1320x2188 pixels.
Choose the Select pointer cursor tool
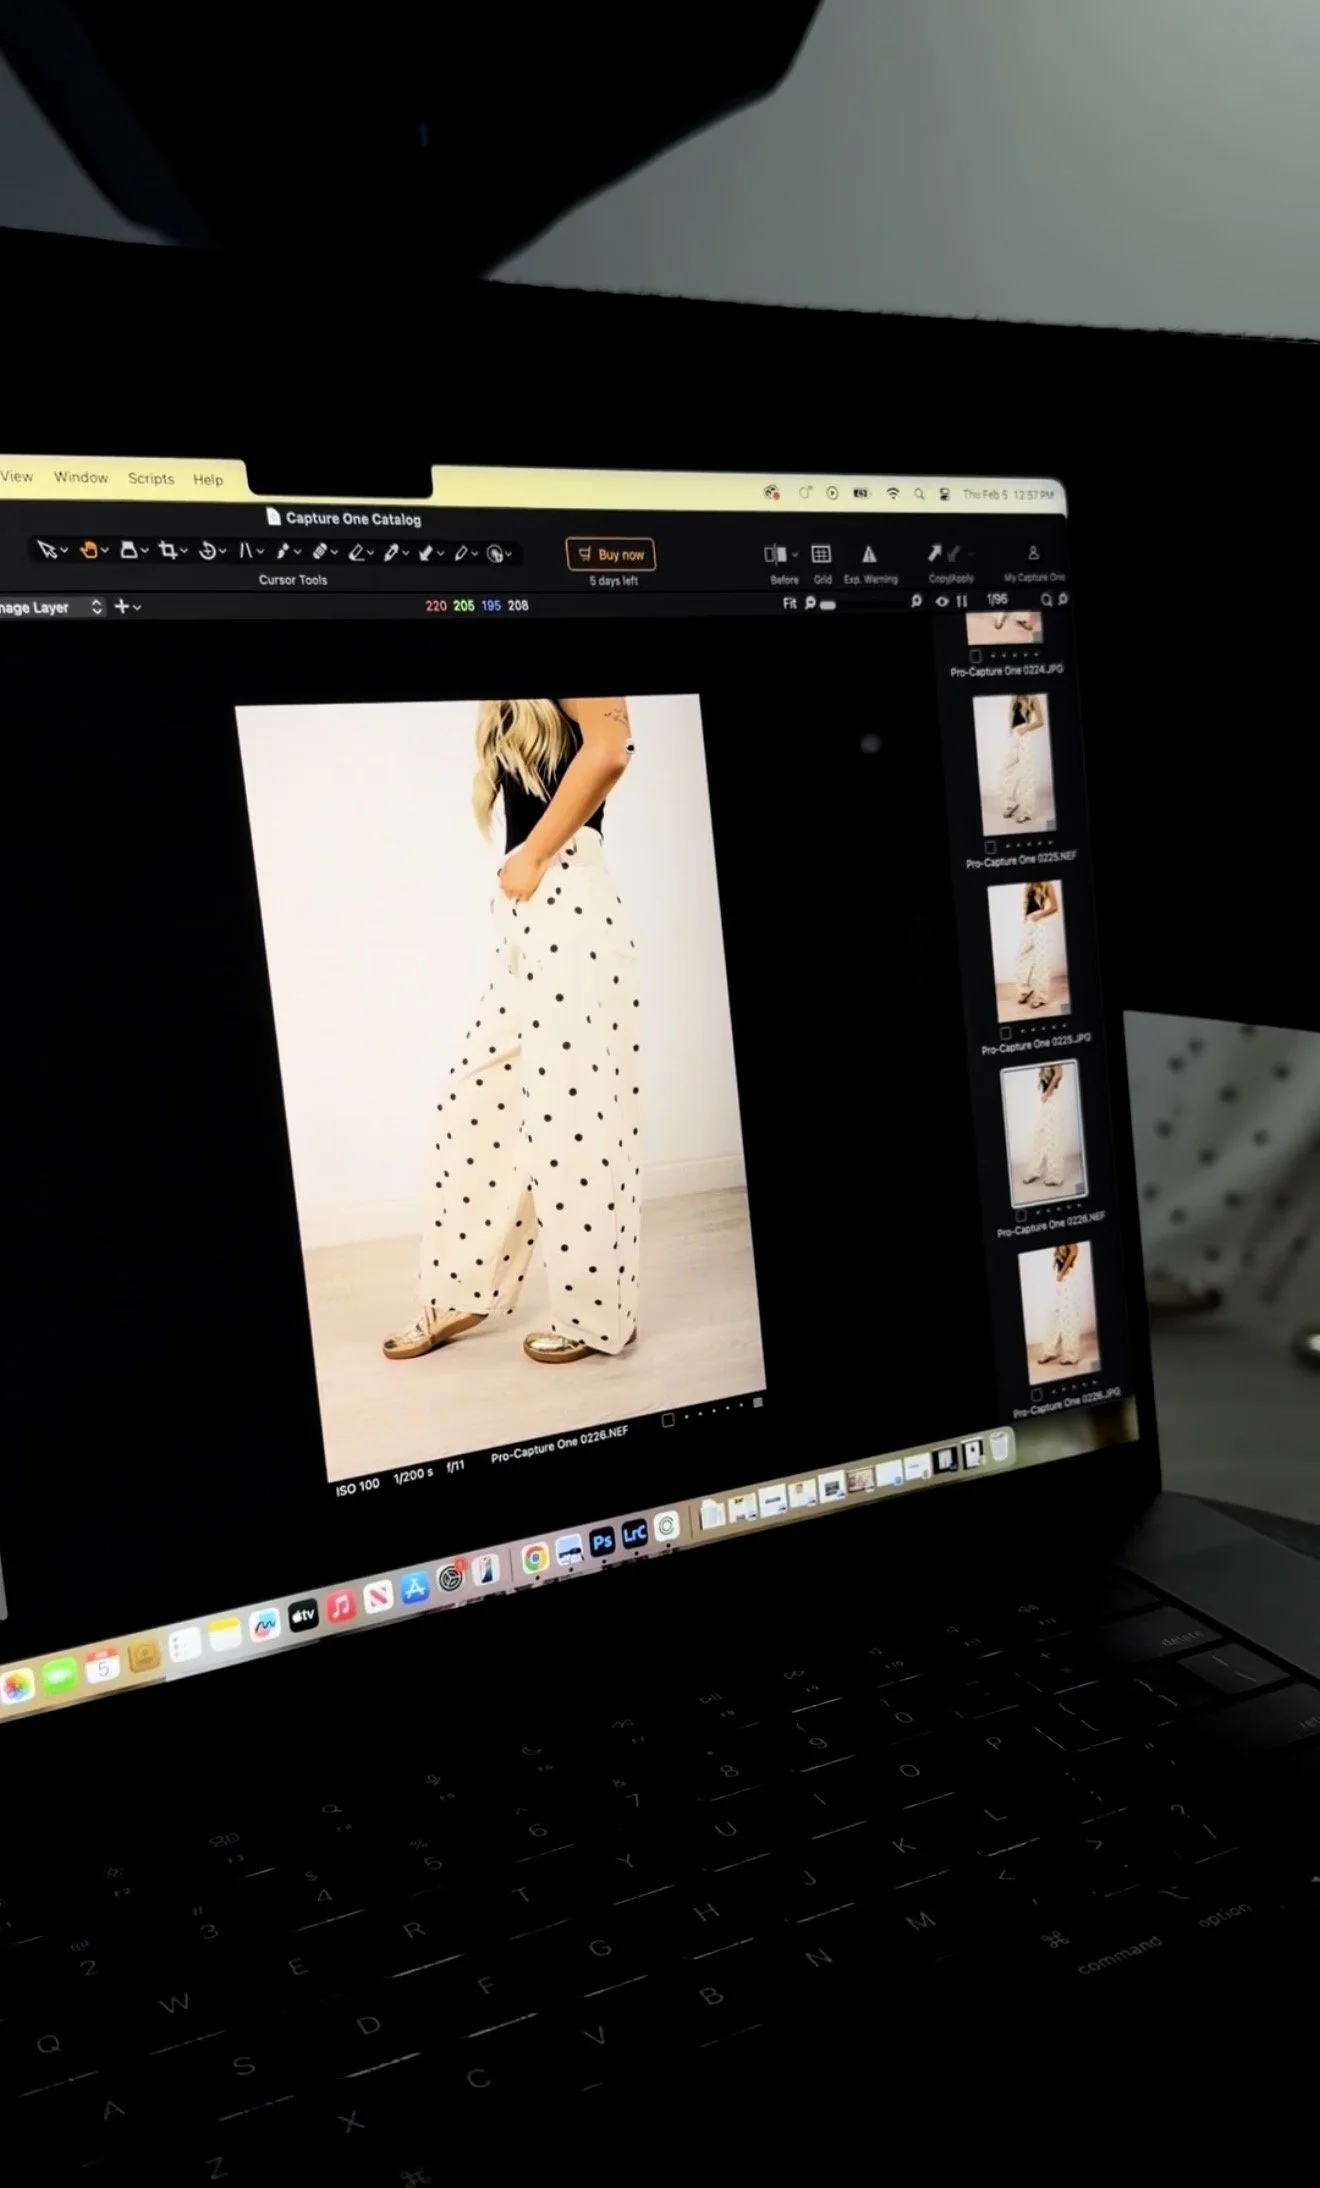pyautogui.click(x=46, y=550)
